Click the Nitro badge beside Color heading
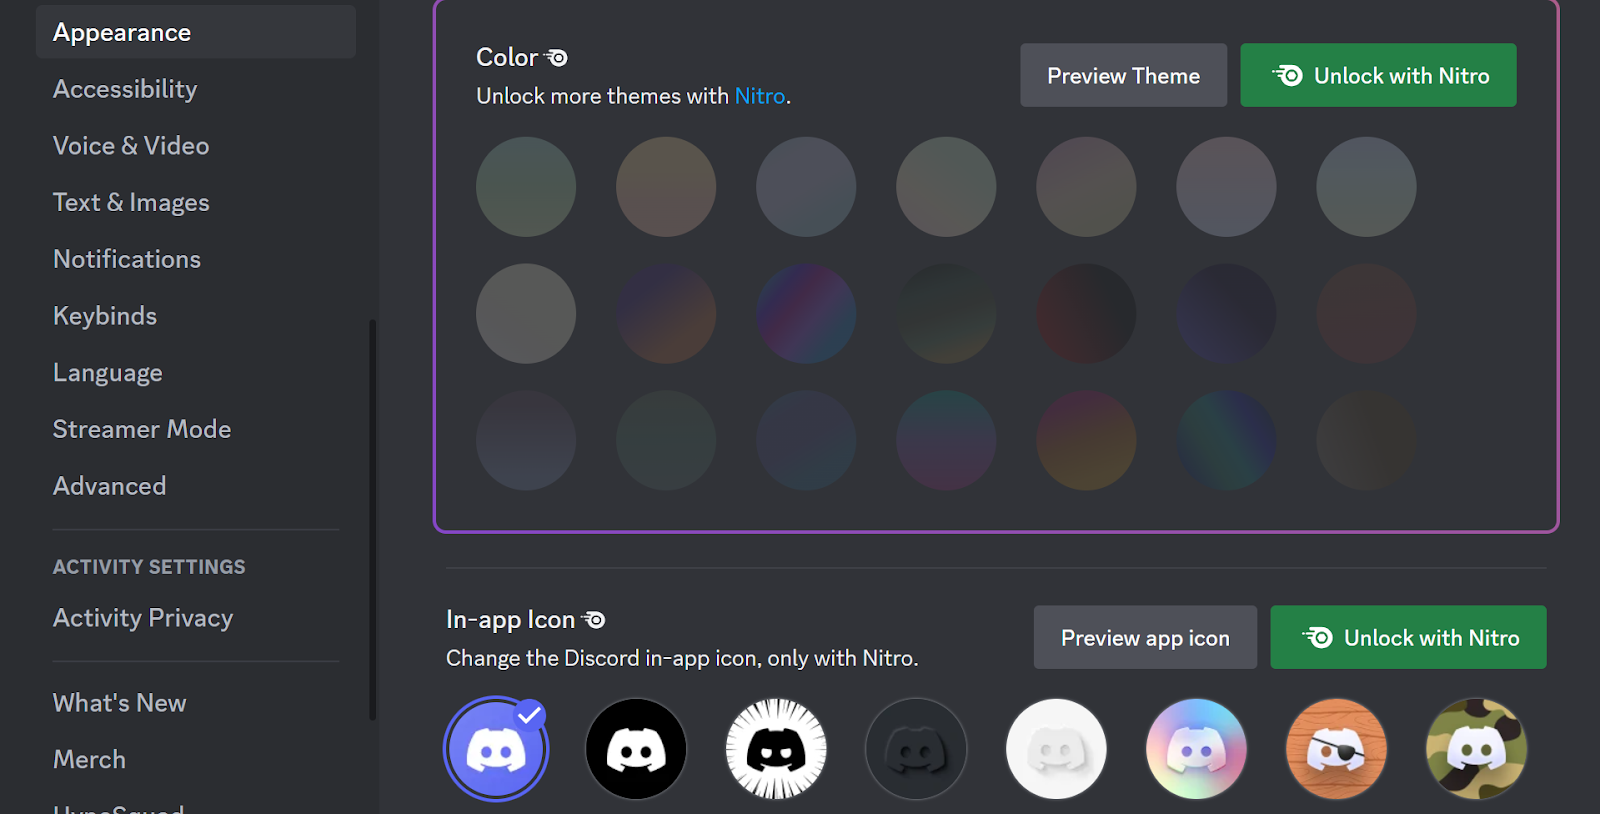The width and height of the screenshot is (1600, 814). tap(557, 58)
